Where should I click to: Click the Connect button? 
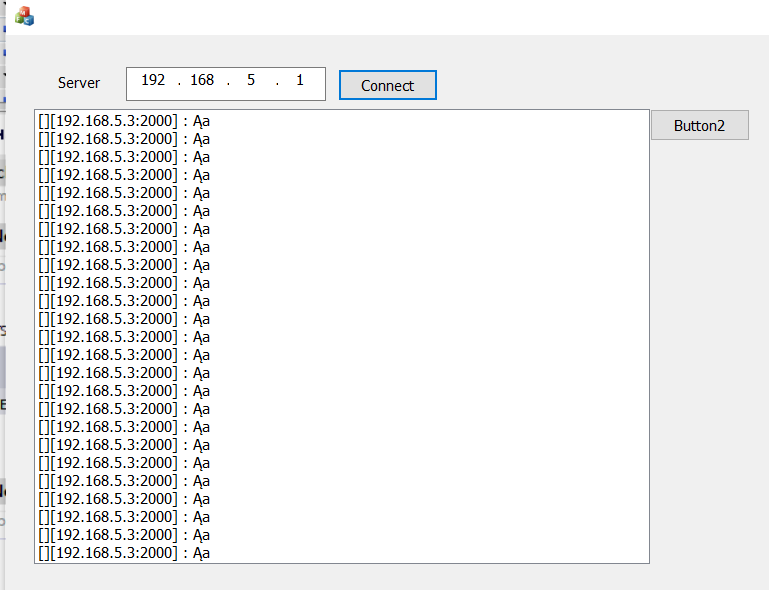coord(387,85)
